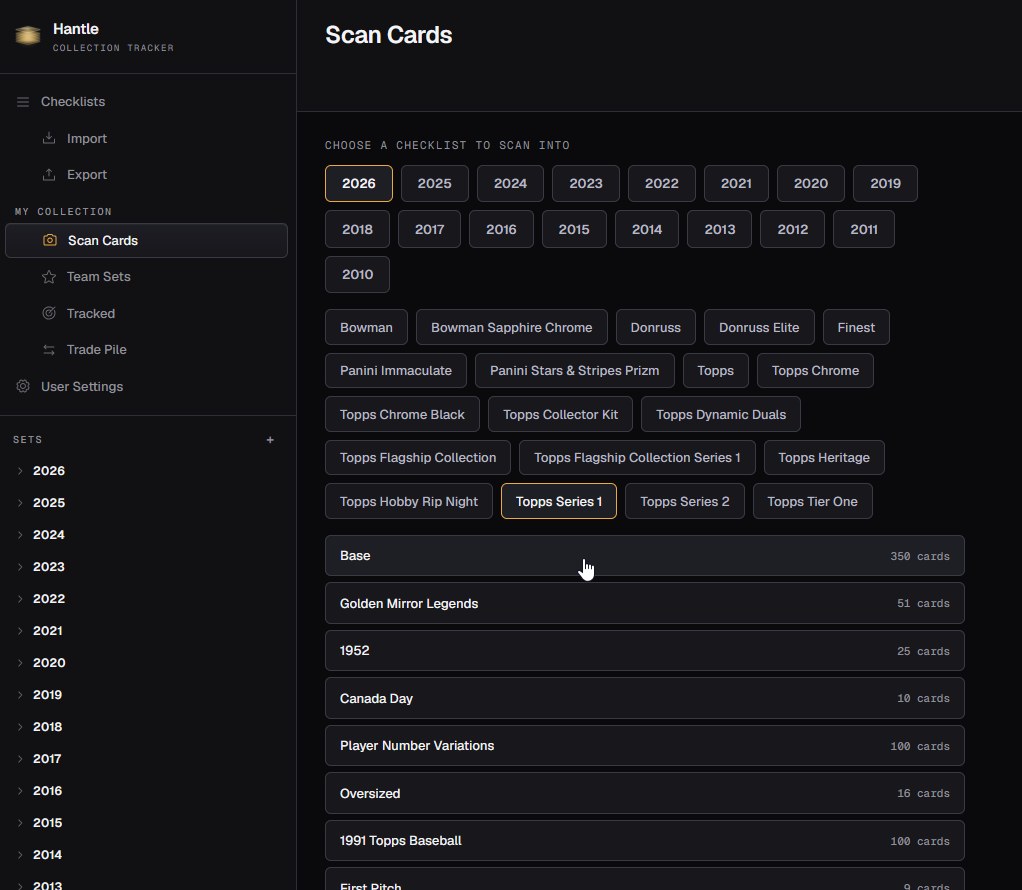
Task: Select the 2022 year chip
Action: [662, 183]
